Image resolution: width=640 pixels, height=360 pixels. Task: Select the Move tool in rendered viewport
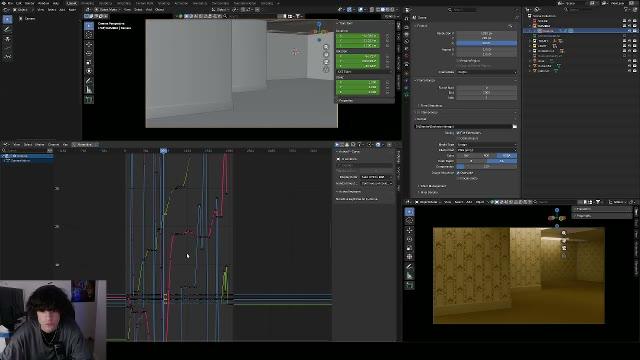point(409,230)
